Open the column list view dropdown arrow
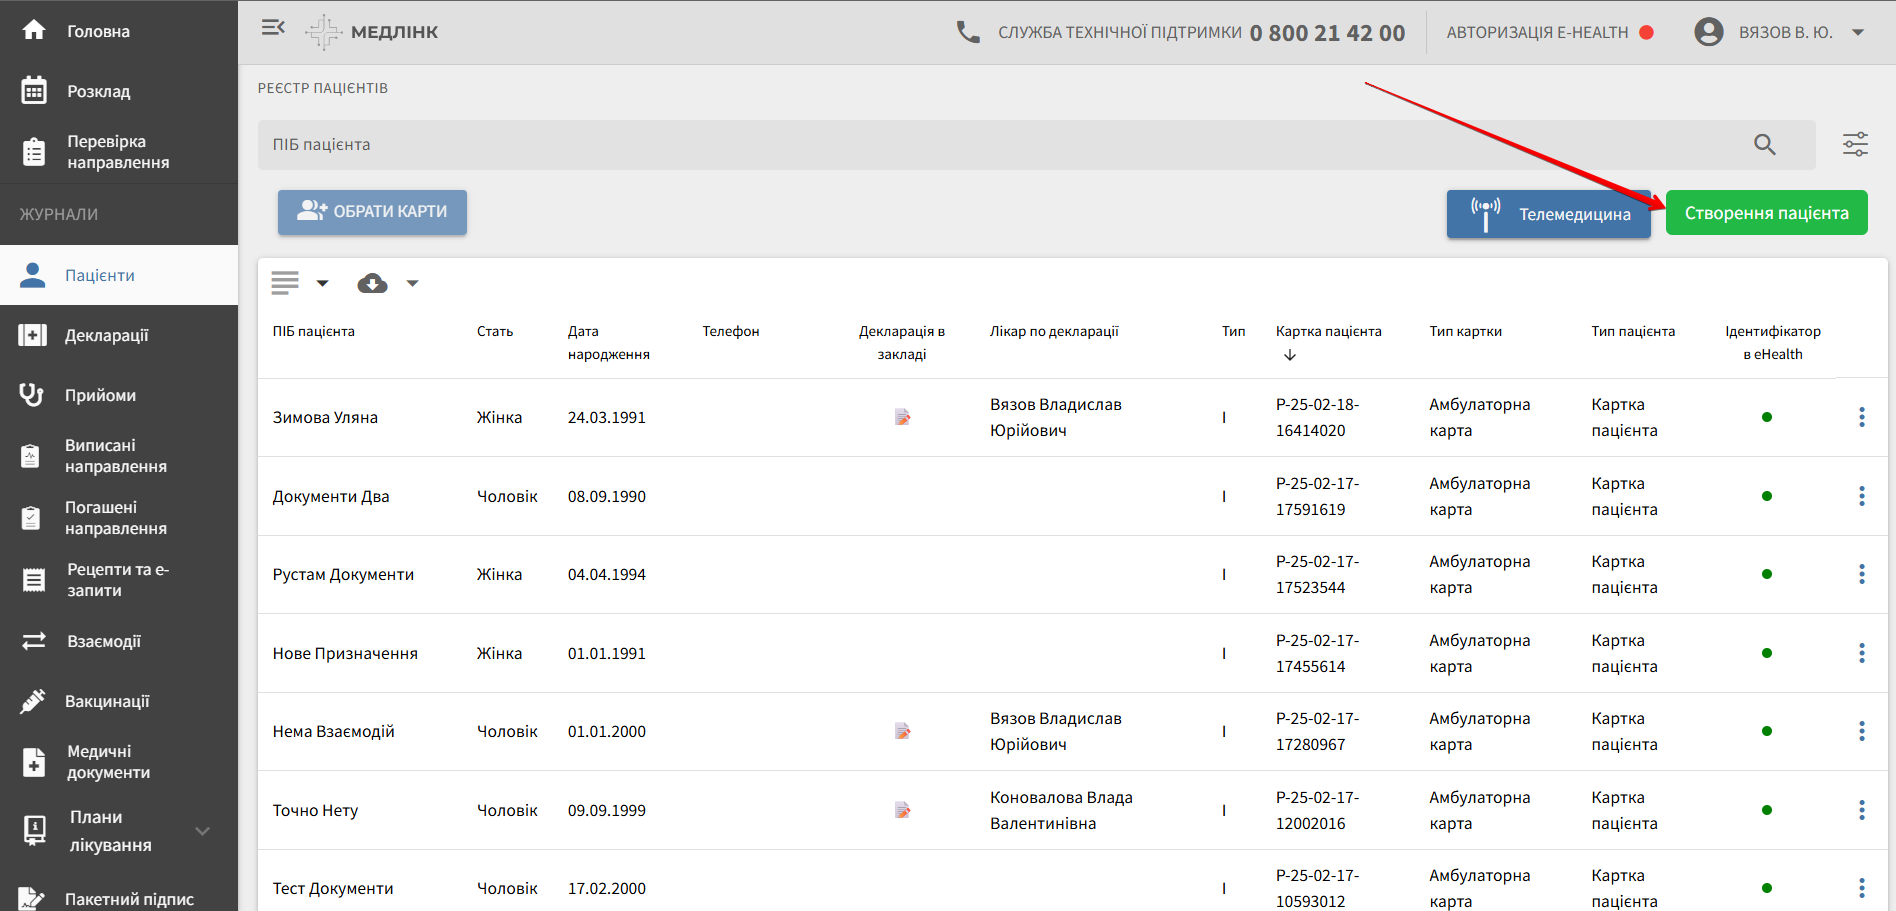Viewport: 1896px width, 911px height. 322,284
